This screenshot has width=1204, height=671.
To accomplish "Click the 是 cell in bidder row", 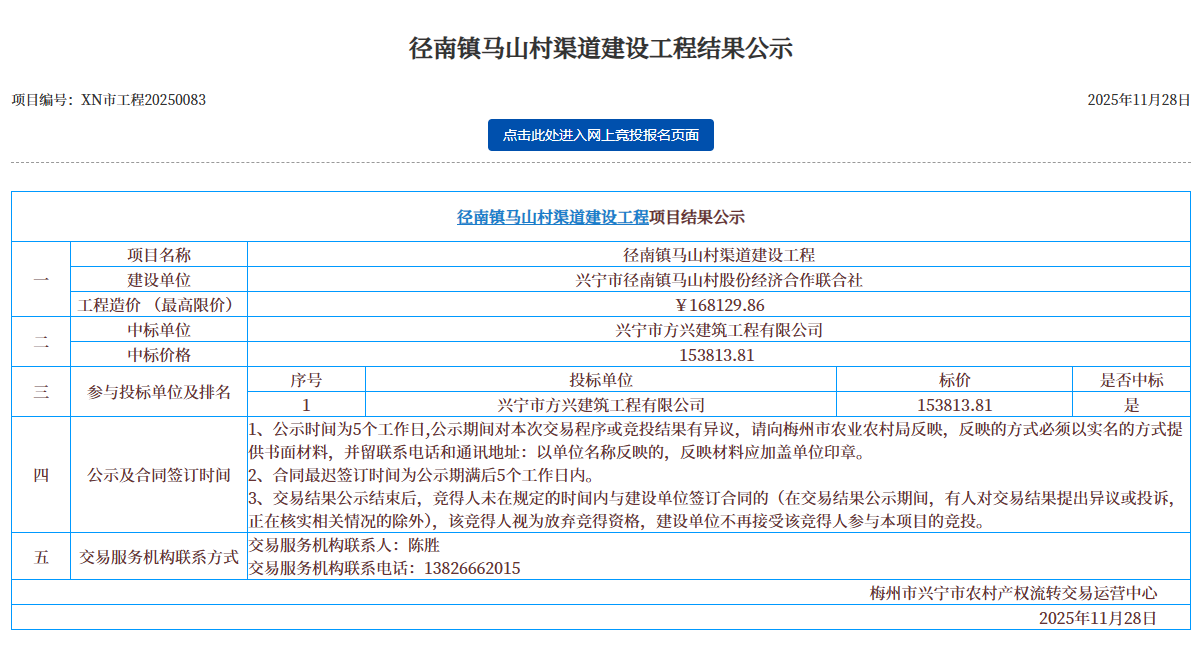I will tap(1131, 405).
